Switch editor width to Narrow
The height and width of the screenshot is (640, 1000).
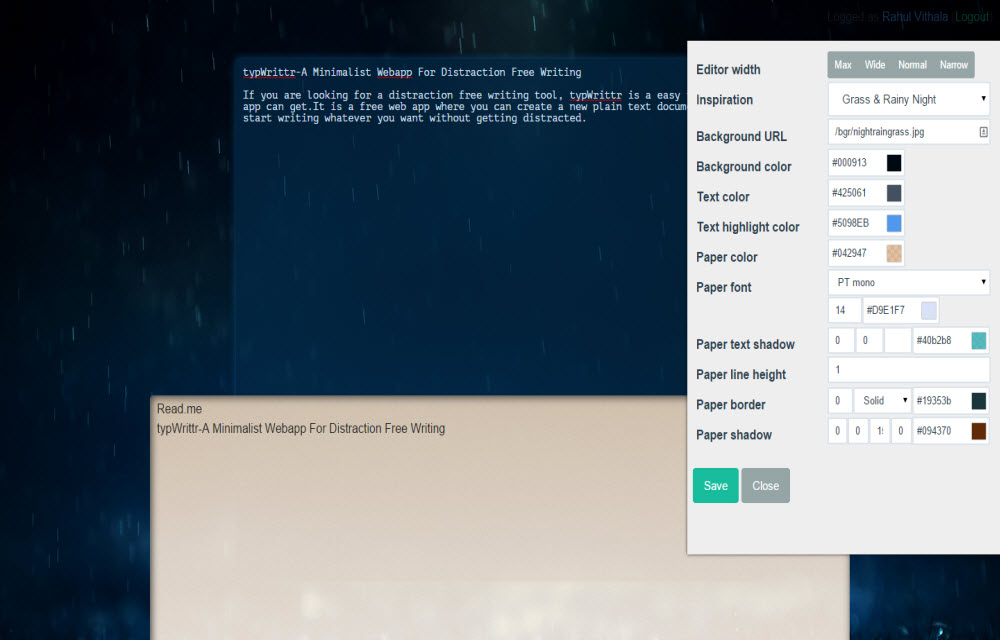point(953,65)
